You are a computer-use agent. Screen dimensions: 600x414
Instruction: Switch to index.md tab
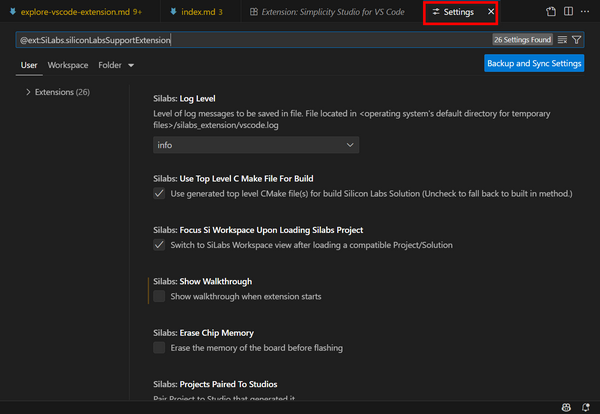coord(202,12)
